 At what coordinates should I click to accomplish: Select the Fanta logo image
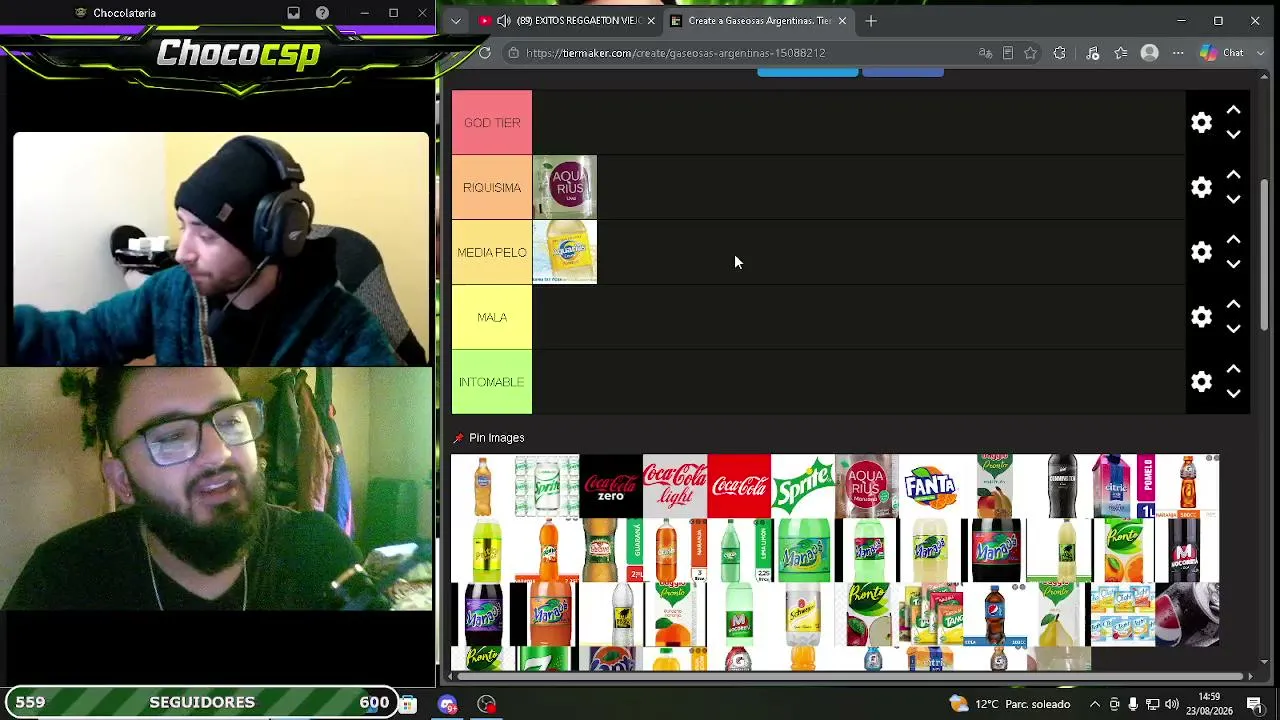[x=931, y=487]
